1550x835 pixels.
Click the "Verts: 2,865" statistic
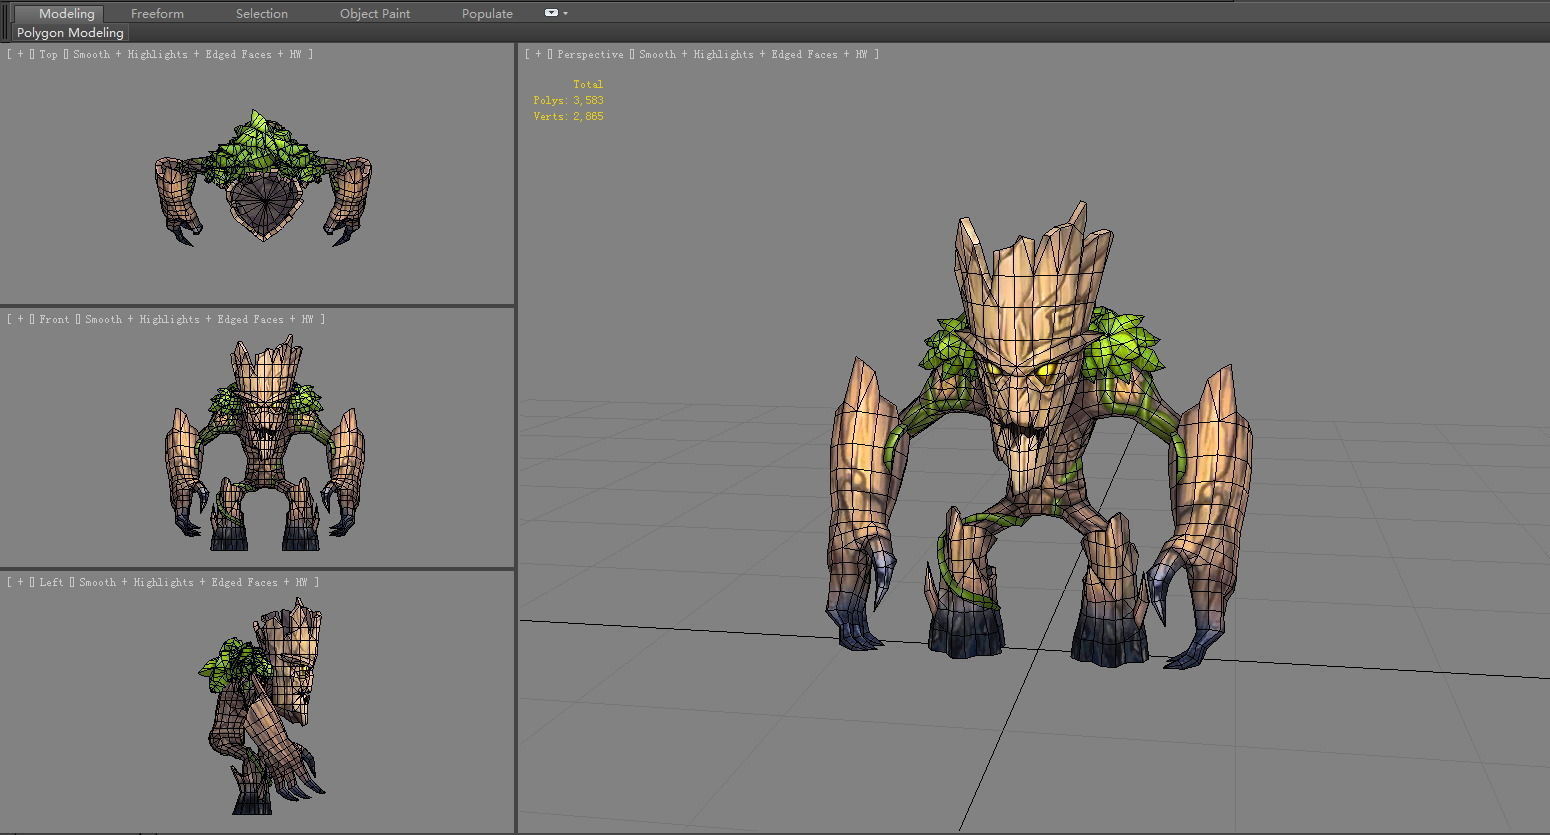568,116
